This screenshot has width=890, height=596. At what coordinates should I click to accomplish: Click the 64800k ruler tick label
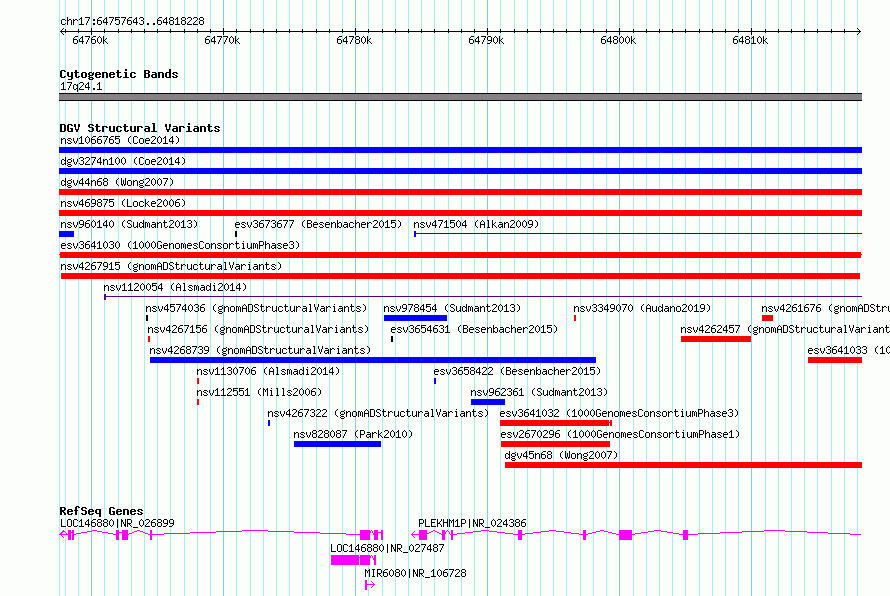pos(618,40)
